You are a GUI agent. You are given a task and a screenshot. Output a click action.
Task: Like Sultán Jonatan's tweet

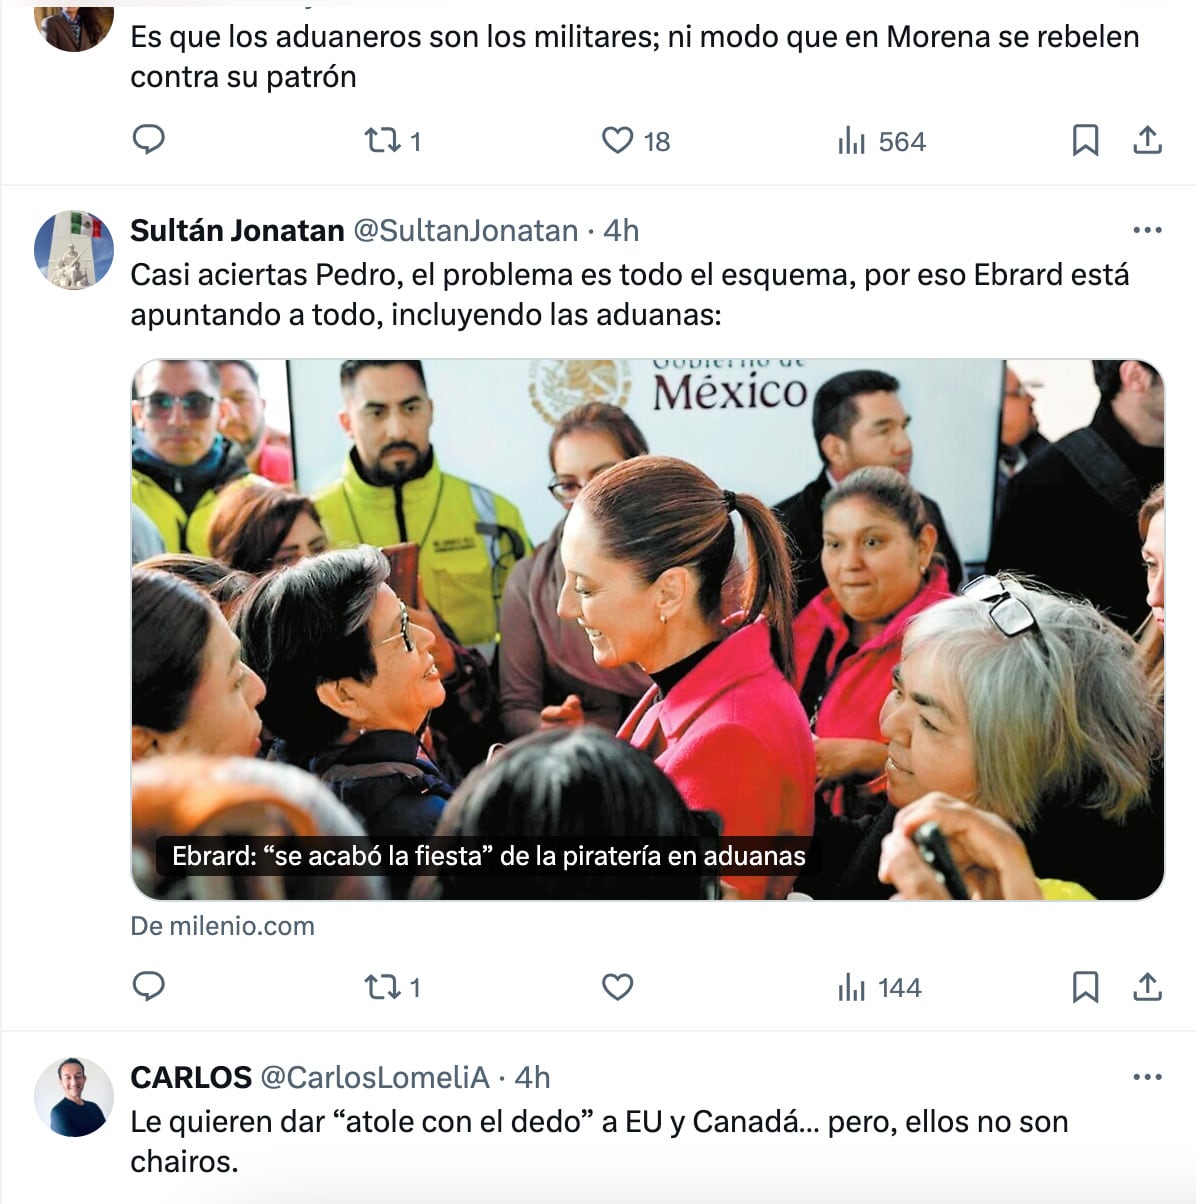617,987
